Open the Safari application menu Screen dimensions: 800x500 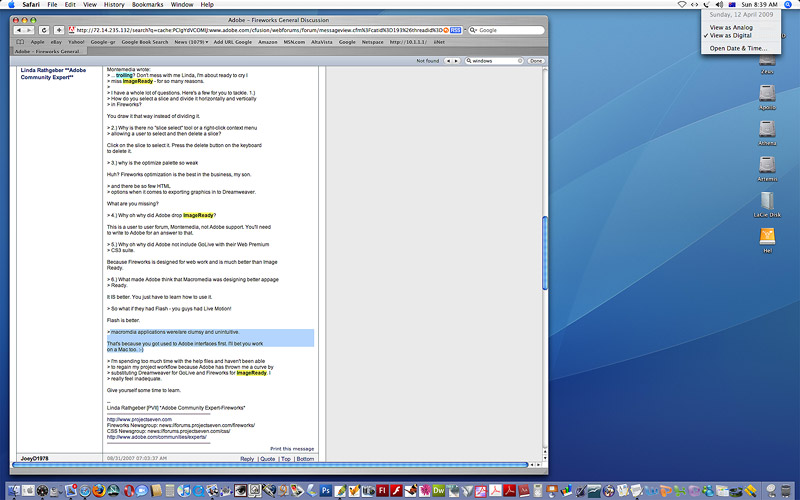[x=31, y=5]
